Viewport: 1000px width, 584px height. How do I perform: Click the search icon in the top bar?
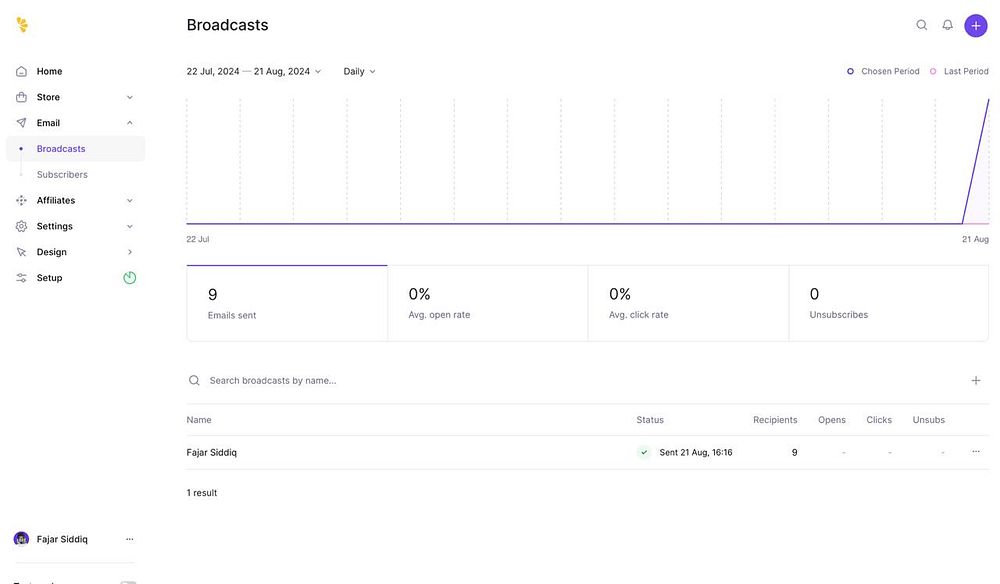coord(922,25)
